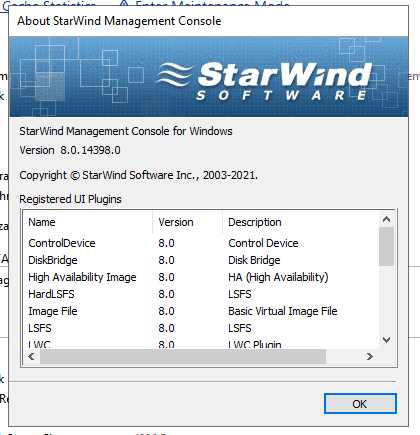Click the down arrow of the vertical scrollbar
The height and width of the screenshot is (435, 420).
[387, 340]
